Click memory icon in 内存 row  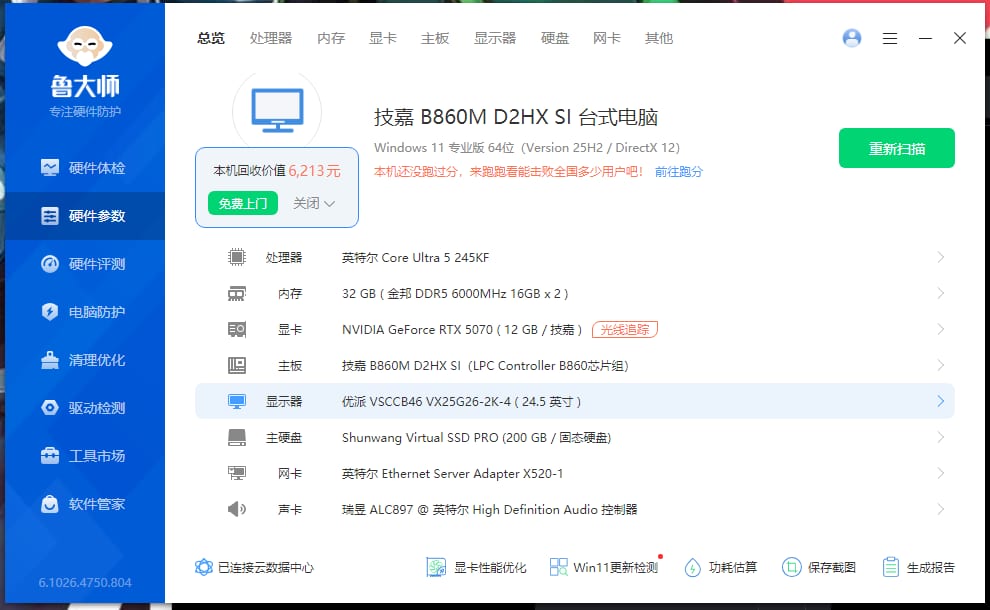tap(237, 294)
